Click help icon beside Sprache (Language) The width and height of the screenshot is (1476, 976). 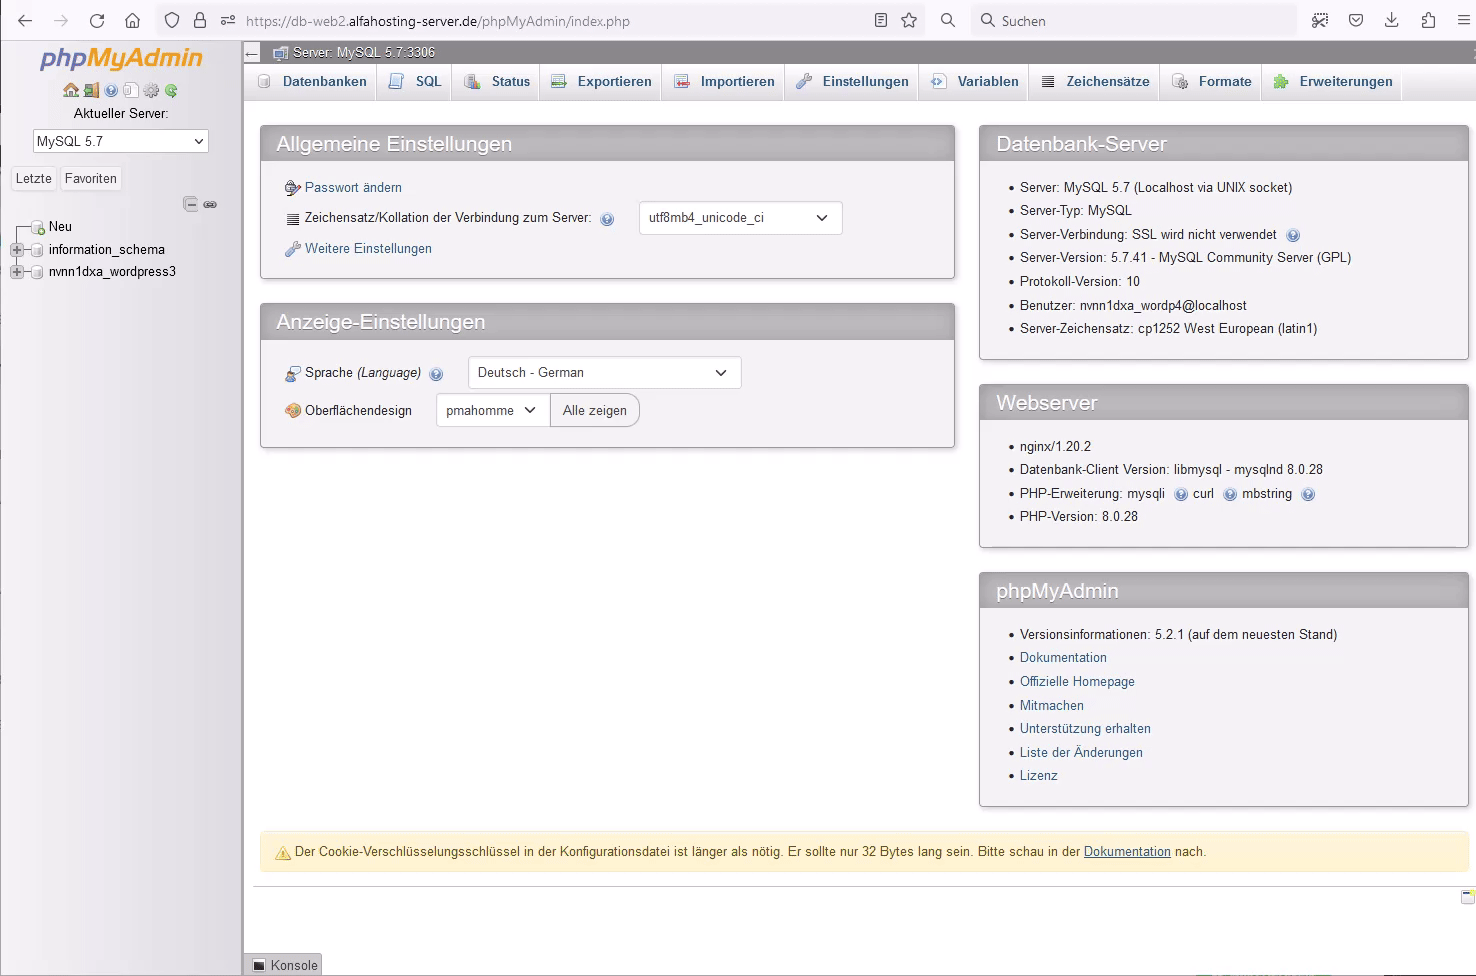436,374
